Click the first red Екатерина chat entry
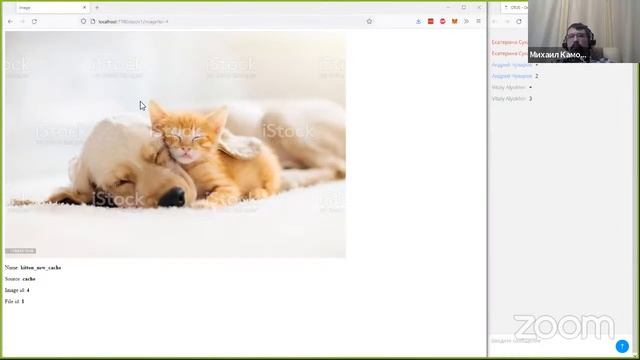The width and height of the screenshot is (640, 360). tap(510, 42)
